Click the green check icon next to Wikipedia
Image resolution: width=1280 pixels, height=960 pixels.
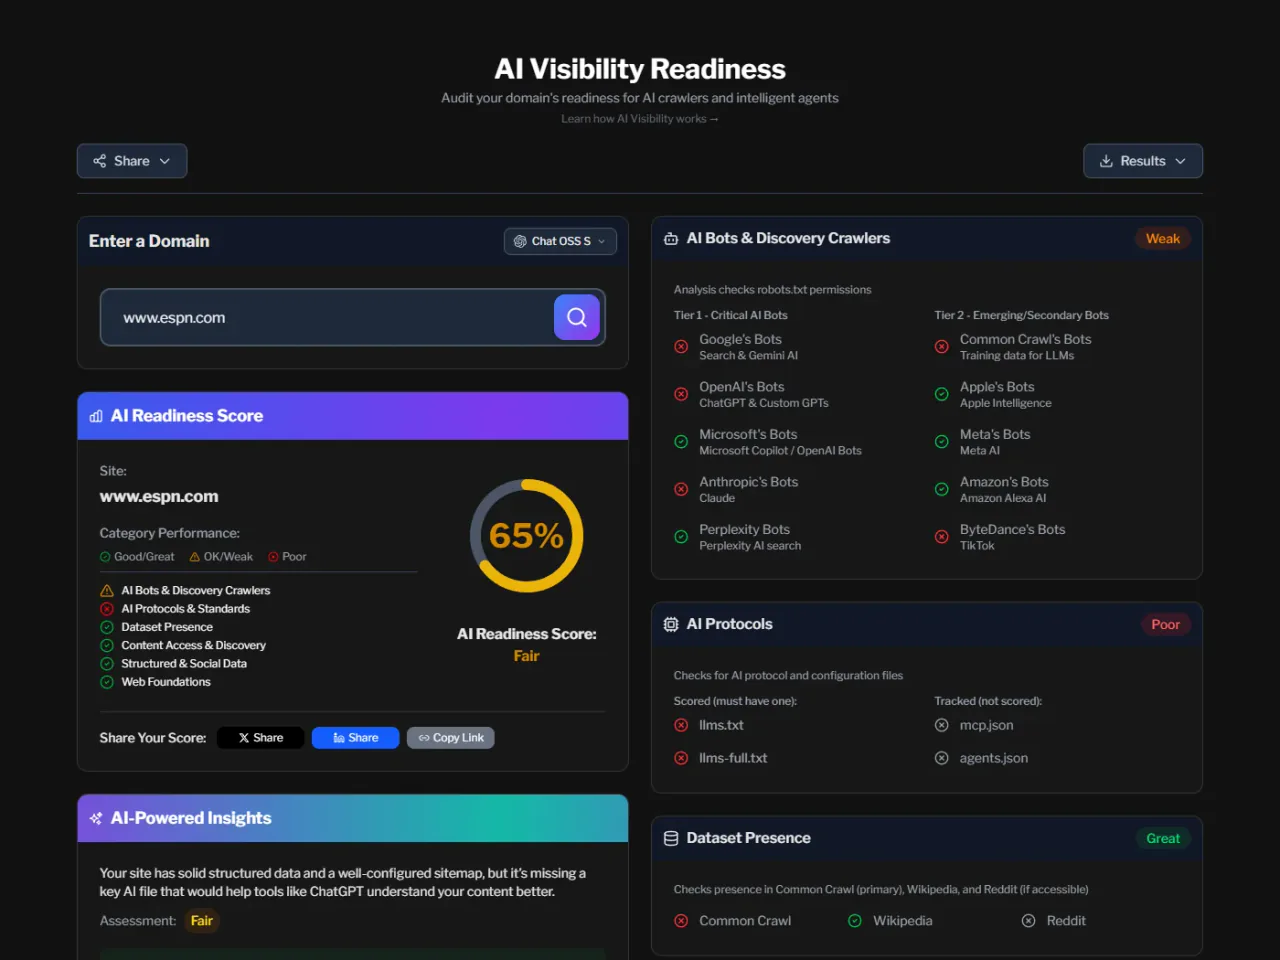853,920
